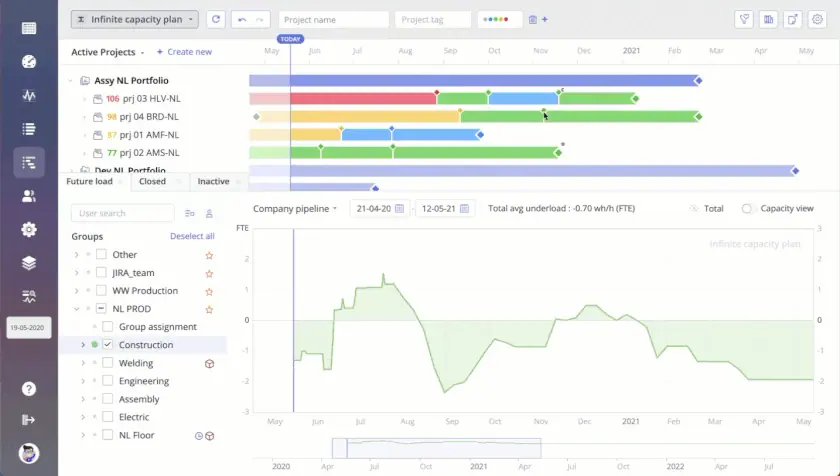
Task: Open the Infinite capacity plan dropdown
Action: 134,19
